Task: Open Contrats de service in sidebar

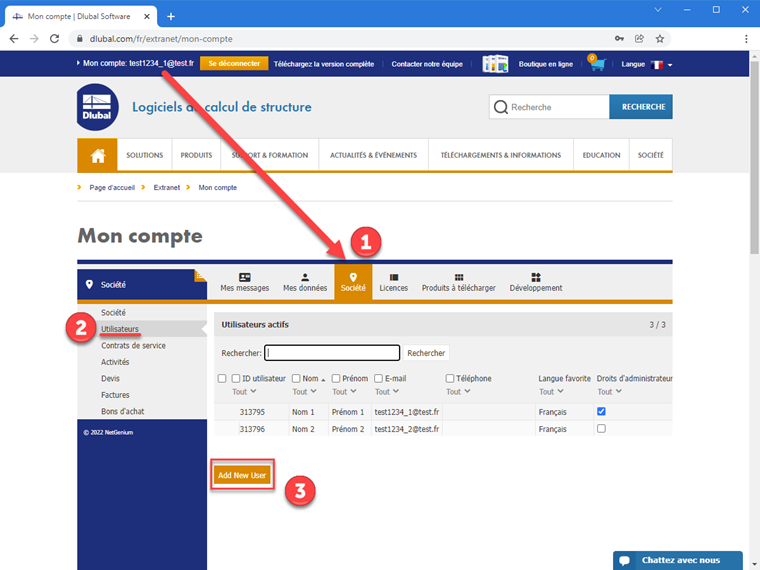Action: [133, 346]
